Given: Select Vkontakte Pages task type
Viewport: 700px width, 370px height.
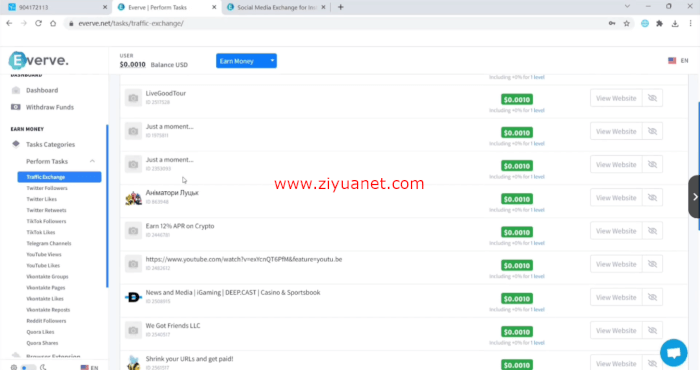Looking at the screenshot, I should click(x=46, y=288).
